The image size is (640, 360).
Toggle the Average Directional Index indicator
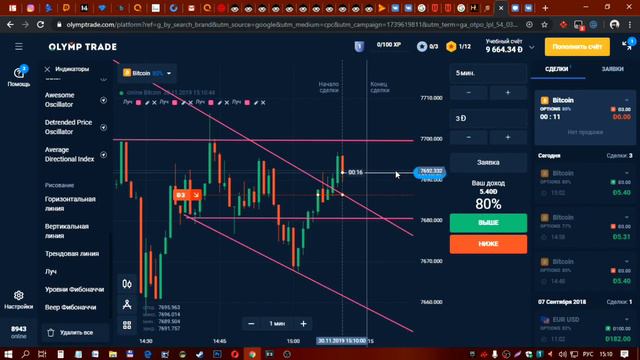tap(104, 155)
